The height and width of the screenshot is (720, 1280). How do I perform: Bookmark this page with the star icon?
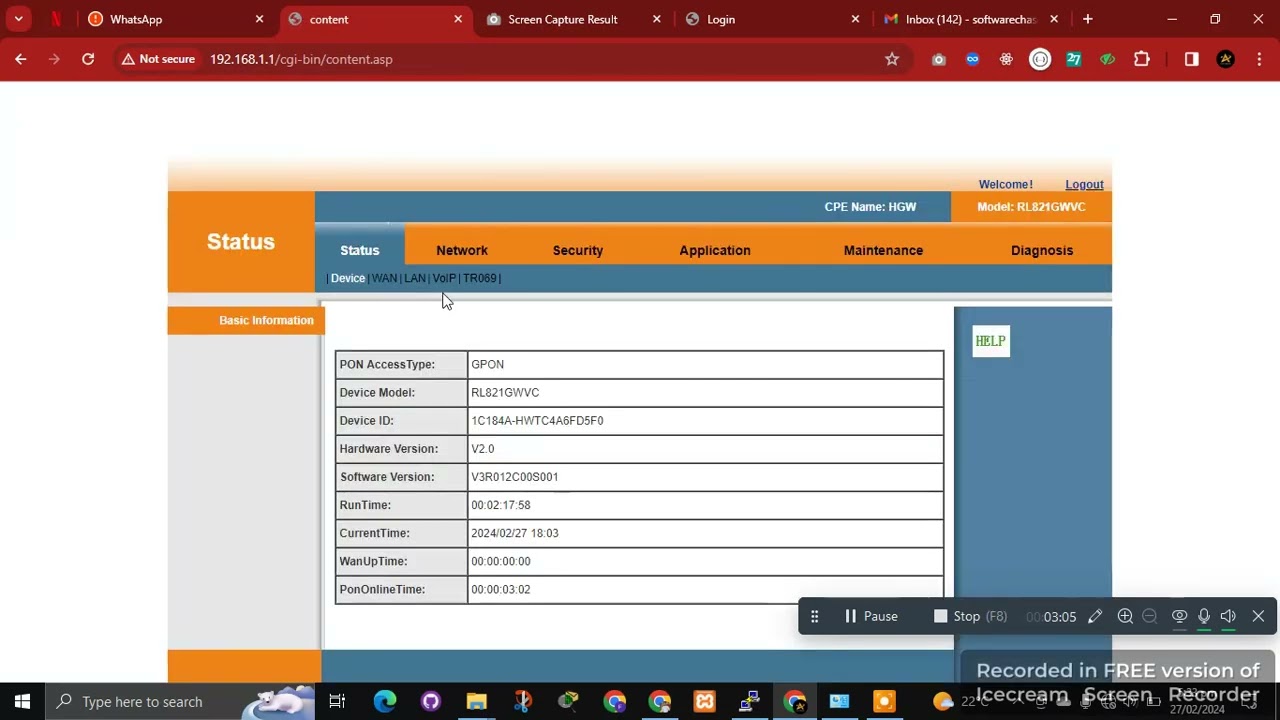tap(892, 59)
